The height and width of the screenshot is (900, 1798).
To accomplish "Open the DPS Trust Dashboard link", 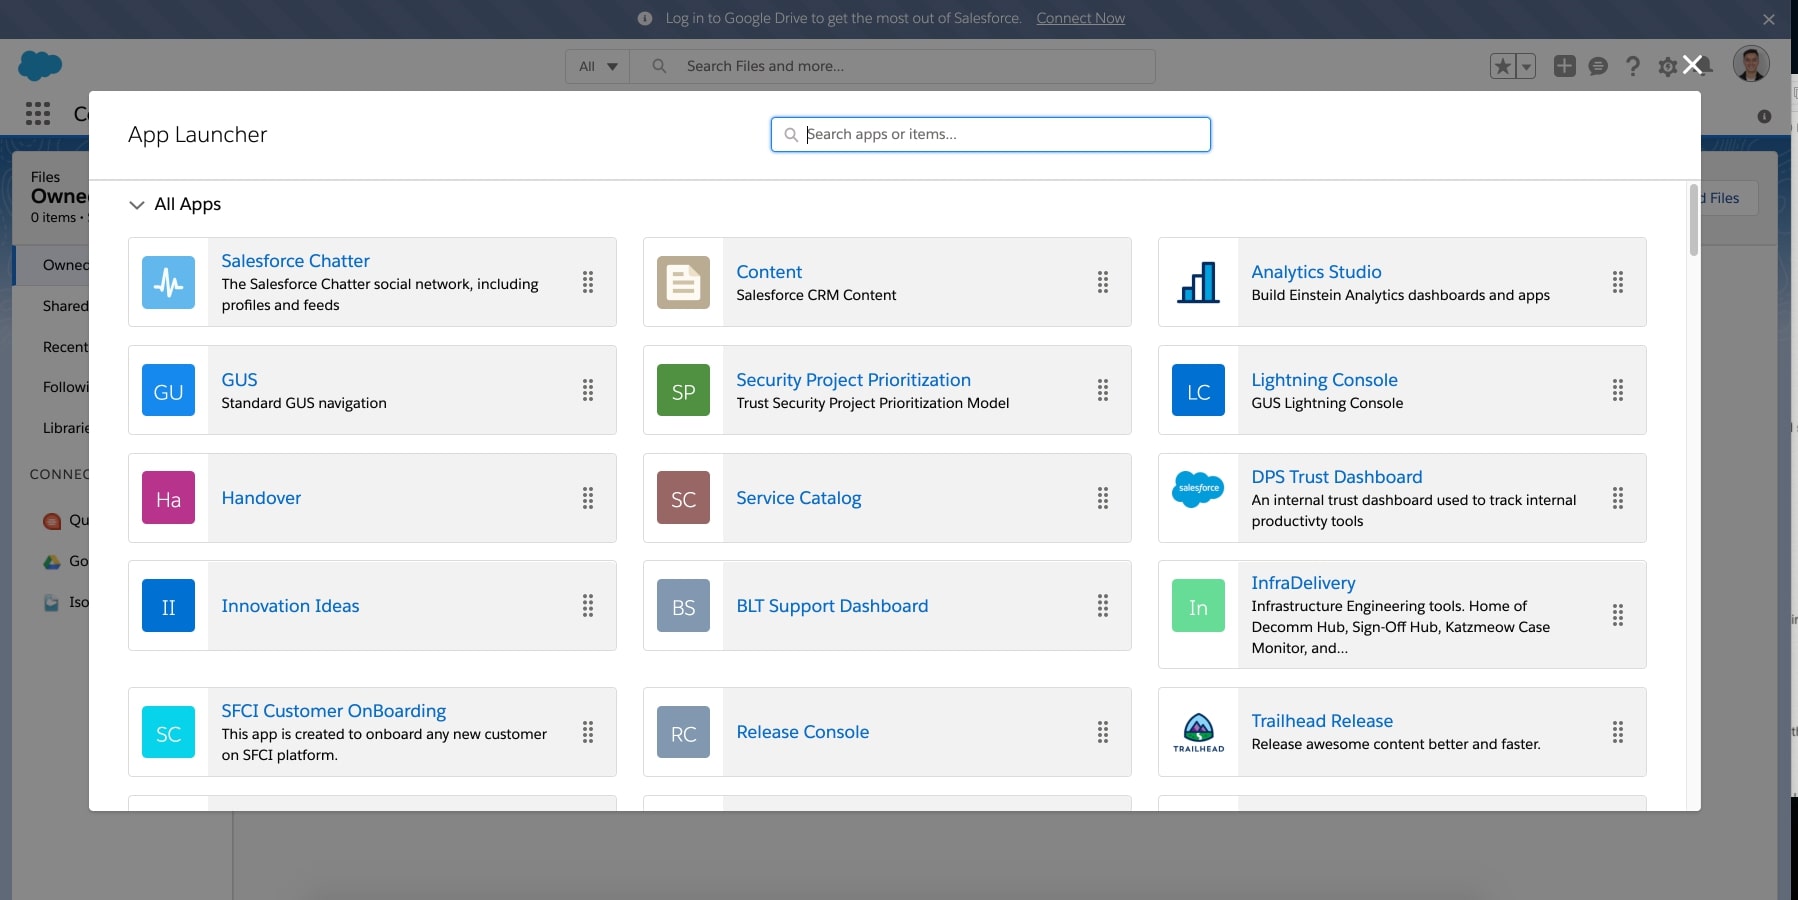I will coord(1336,477).
